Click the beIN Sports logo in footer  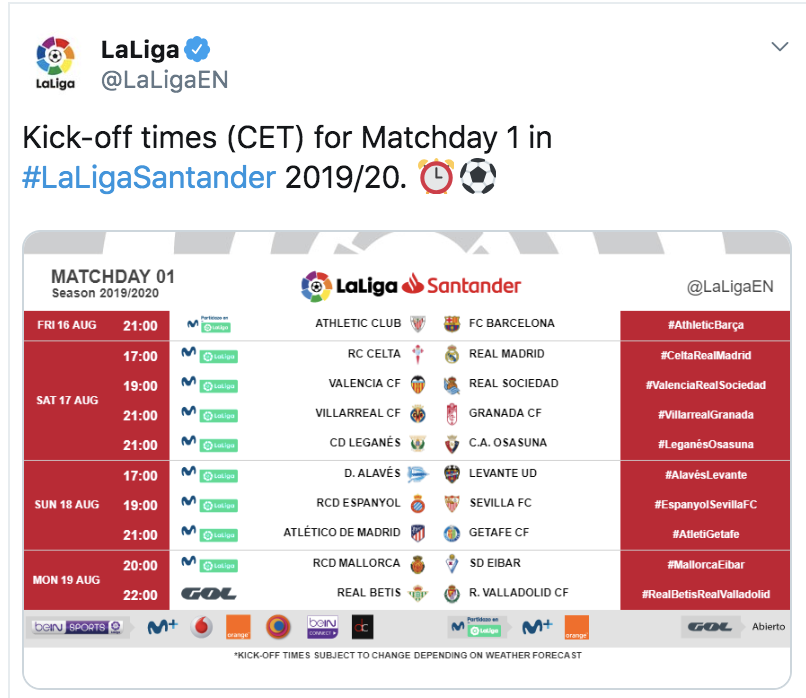coord(77,627)
